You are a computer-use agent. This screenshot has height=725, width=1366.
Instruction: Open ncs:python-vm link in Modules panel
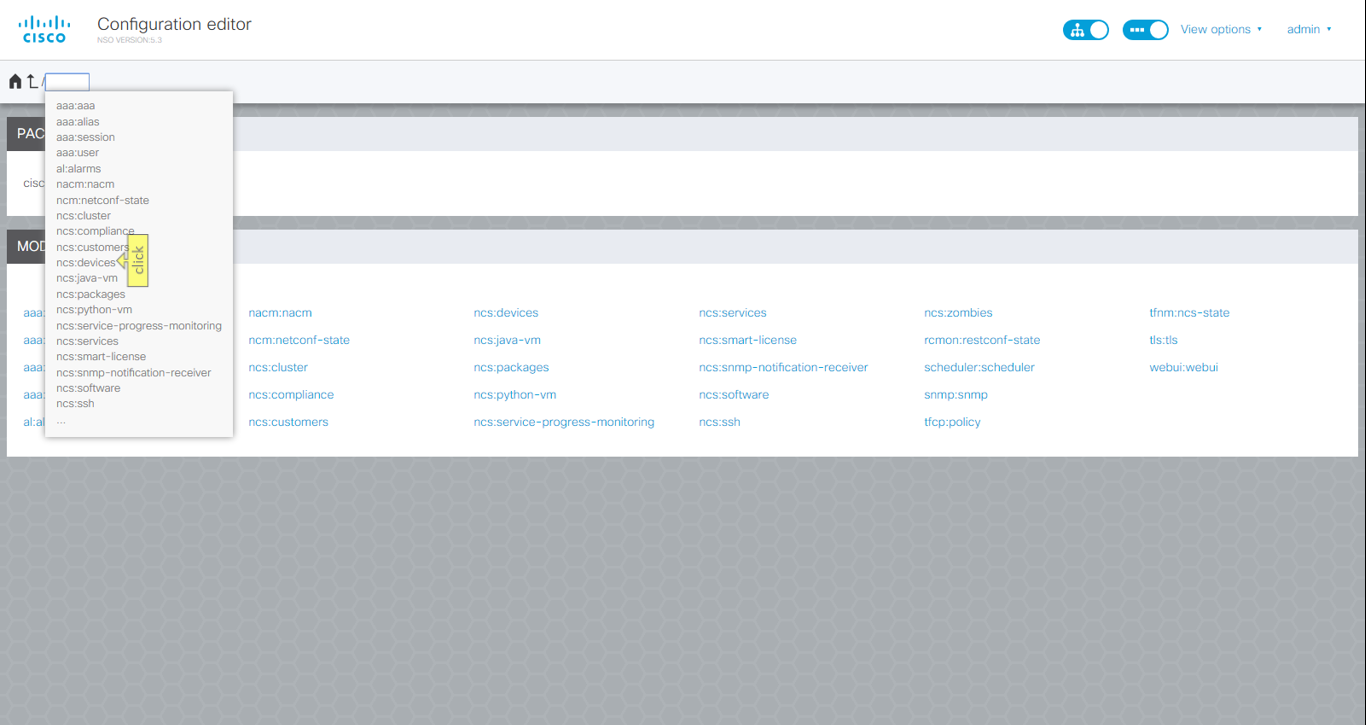click(515, 395)
